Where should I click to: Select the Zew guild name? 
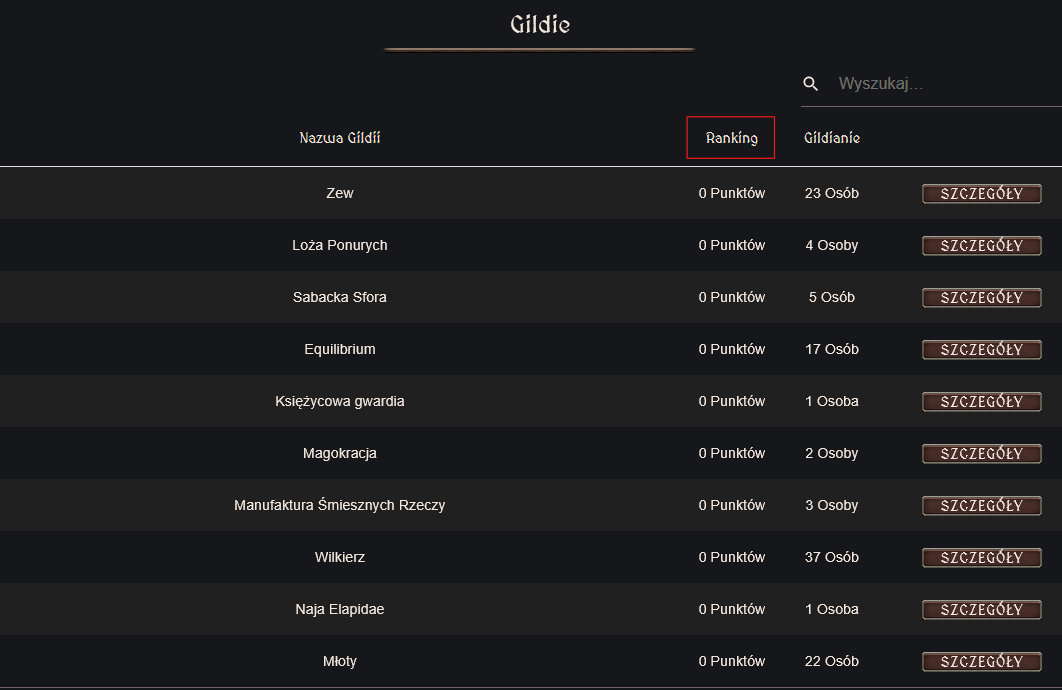point(340,193)
